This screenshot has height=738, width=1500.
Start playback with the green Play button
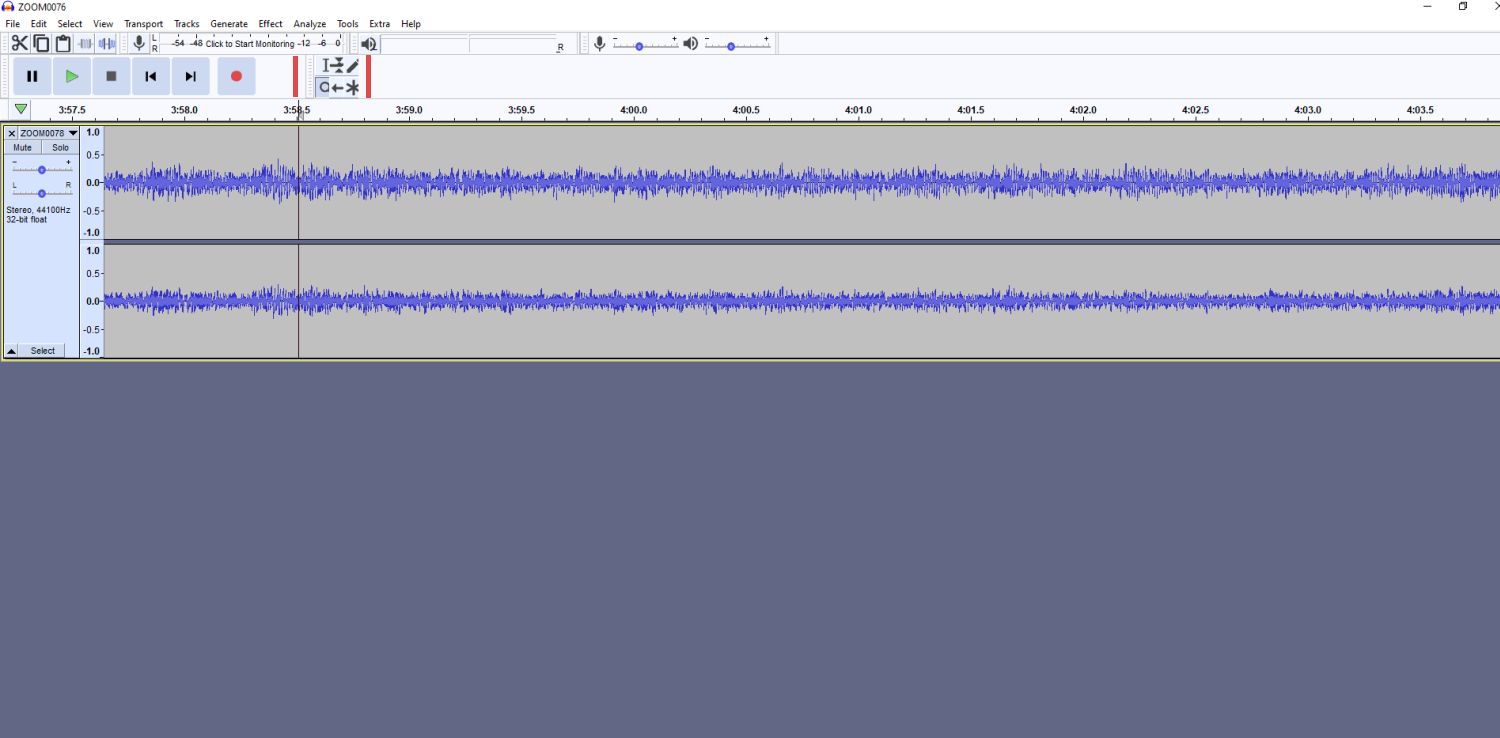click(x=72, y=76)
